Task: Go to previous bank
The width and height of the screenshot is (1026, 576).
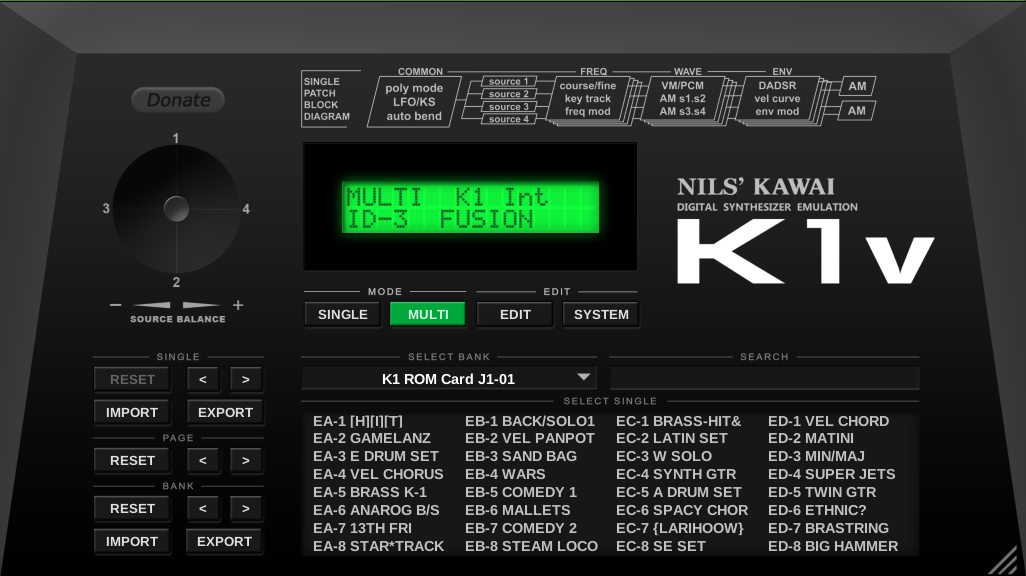Action: [203, 509]
